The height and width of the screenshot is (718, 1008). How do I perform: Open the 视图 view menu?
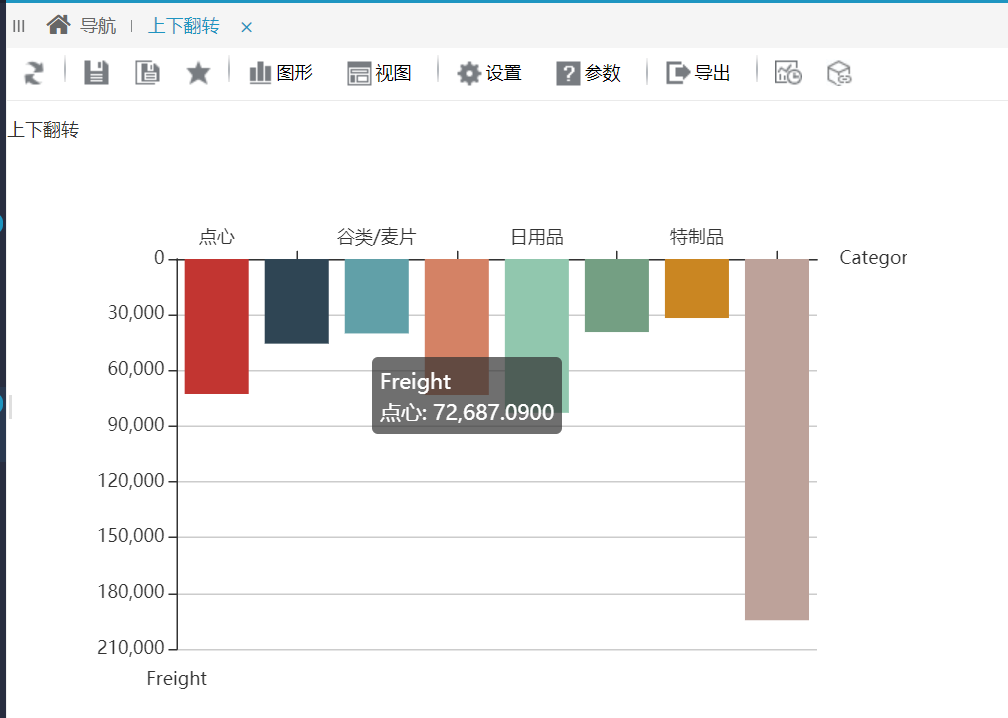click(x=379, y=73)
